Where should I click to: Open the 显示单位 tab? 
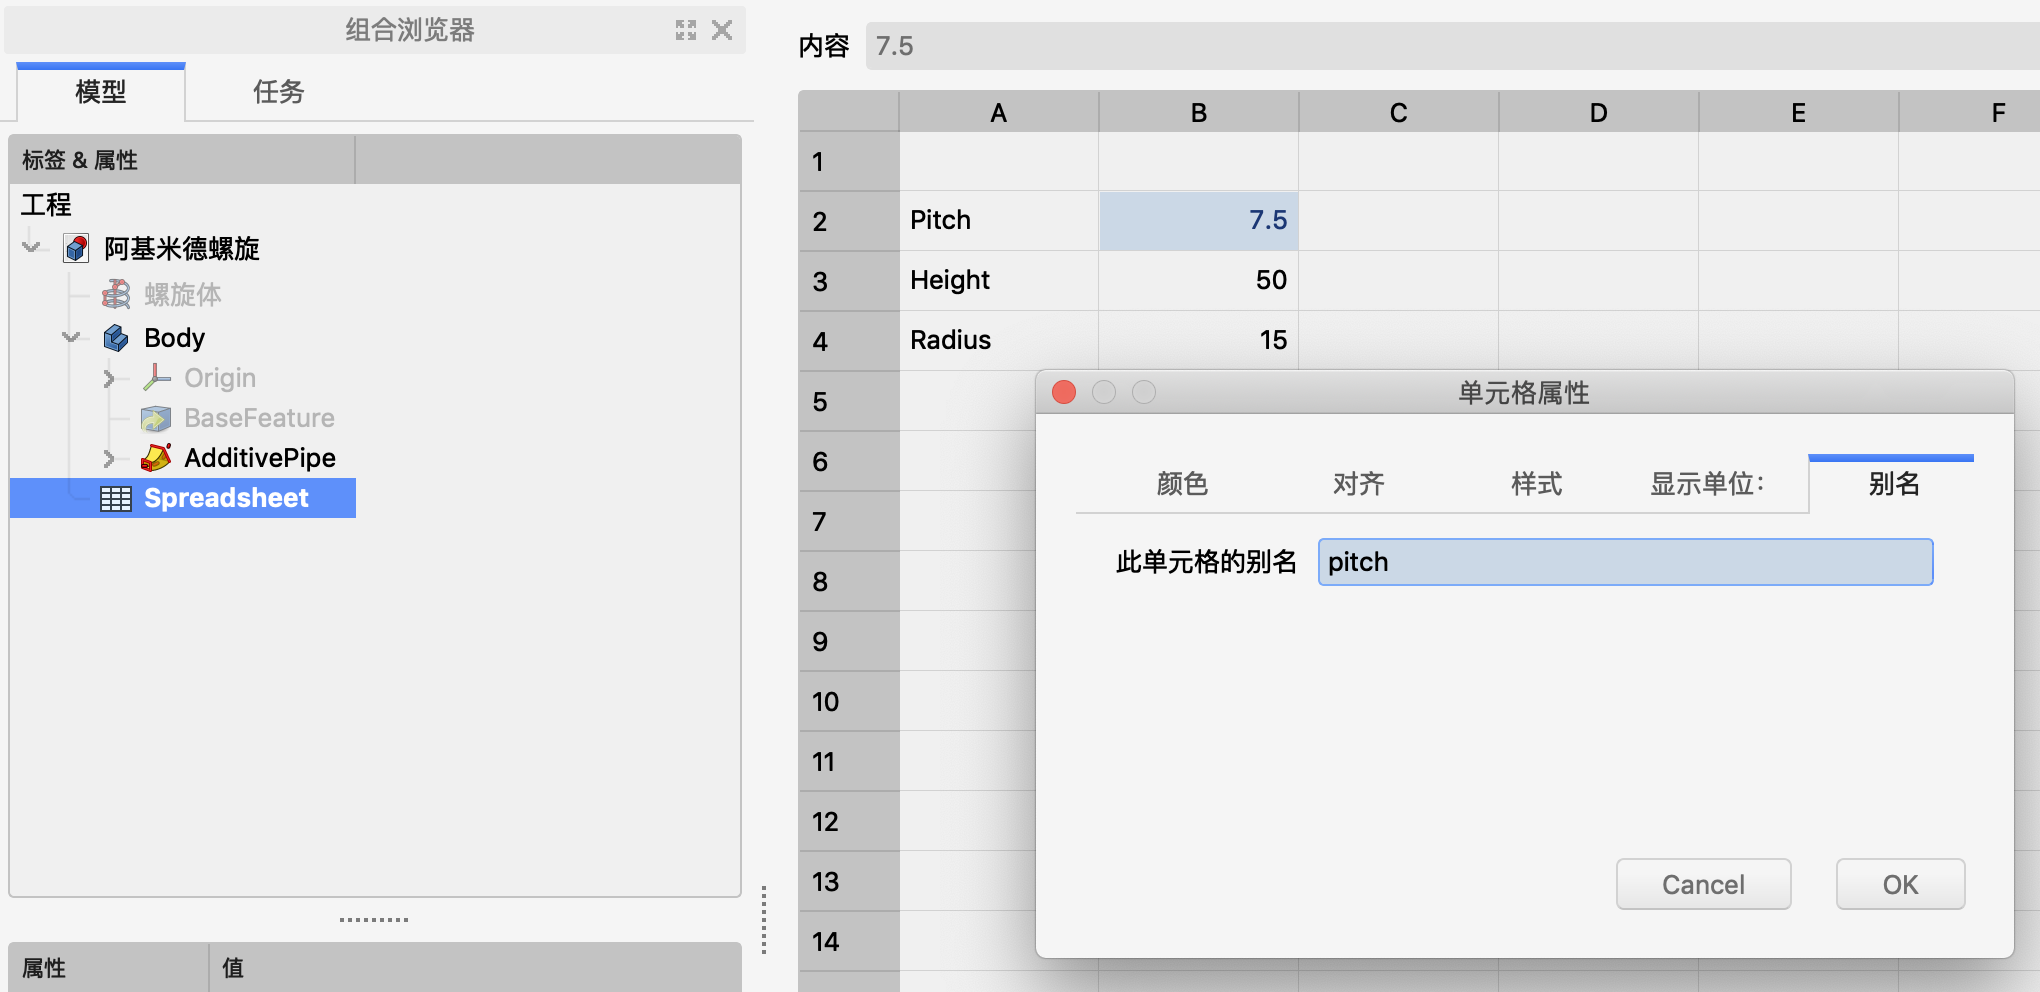(x=1706, y=484)
